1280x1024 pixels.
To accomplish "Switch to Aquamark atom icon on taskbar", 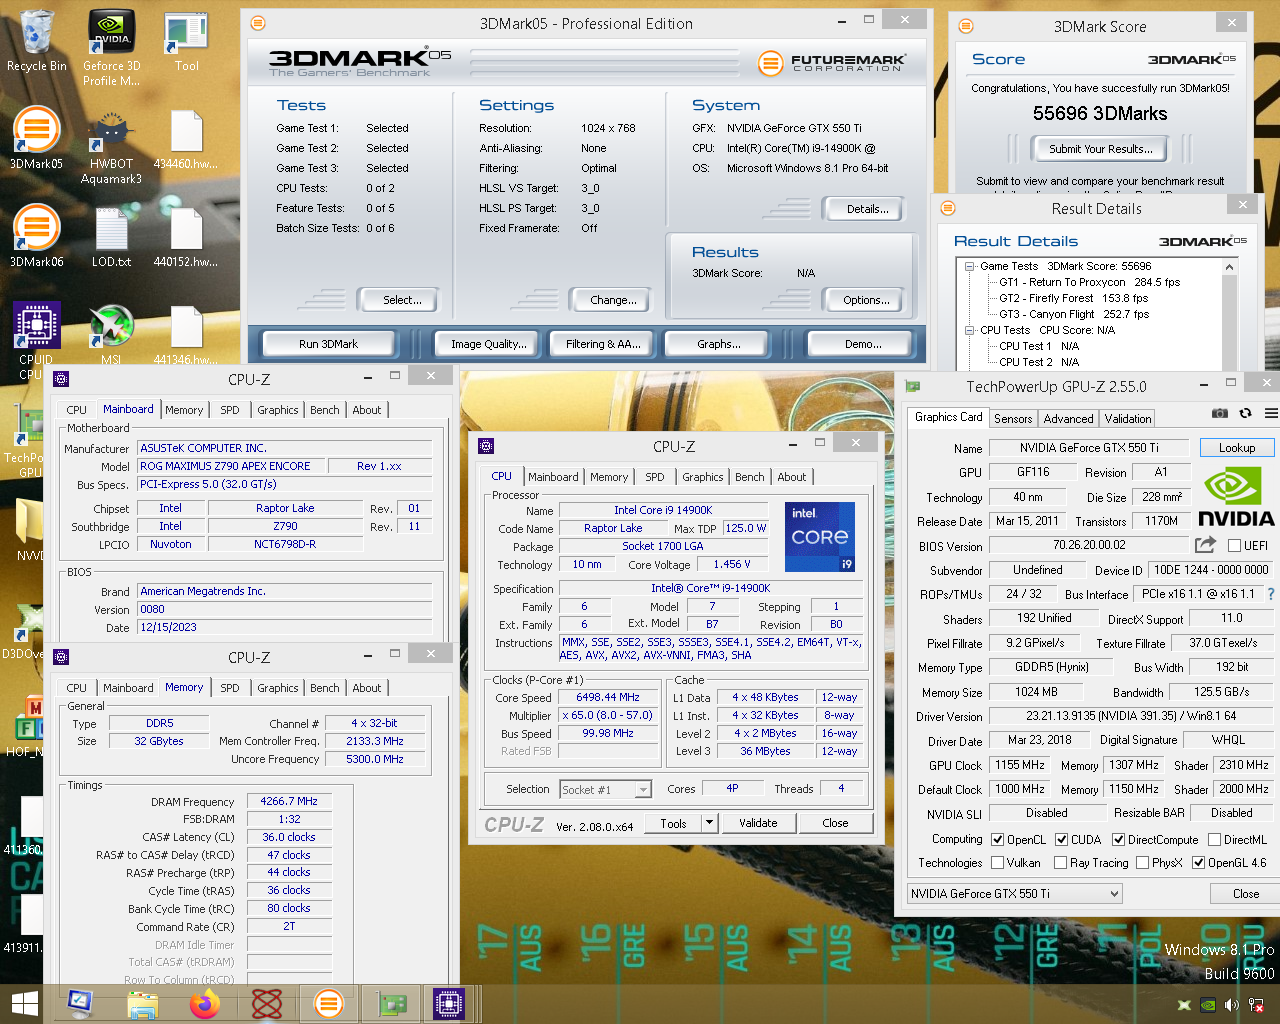I will point(267,1004).
